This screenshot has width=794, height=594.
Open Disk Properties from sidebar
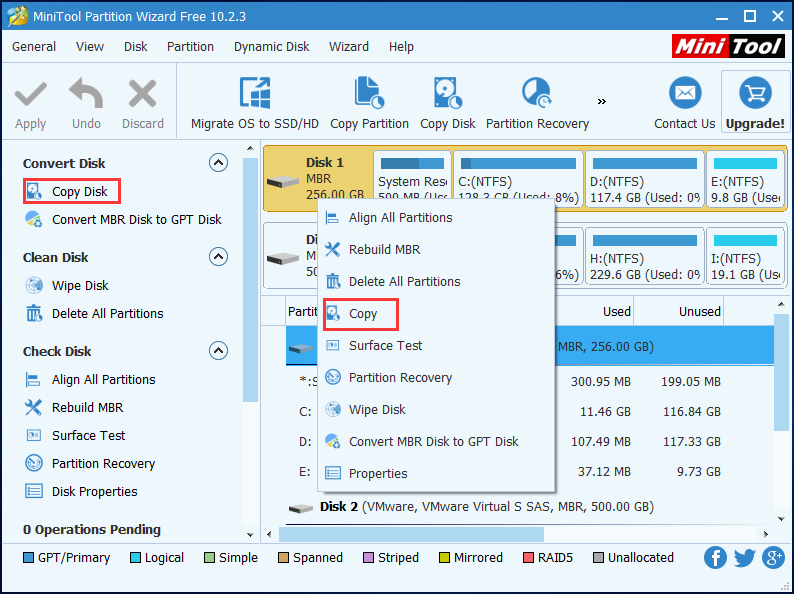click(x=81, y=491)
